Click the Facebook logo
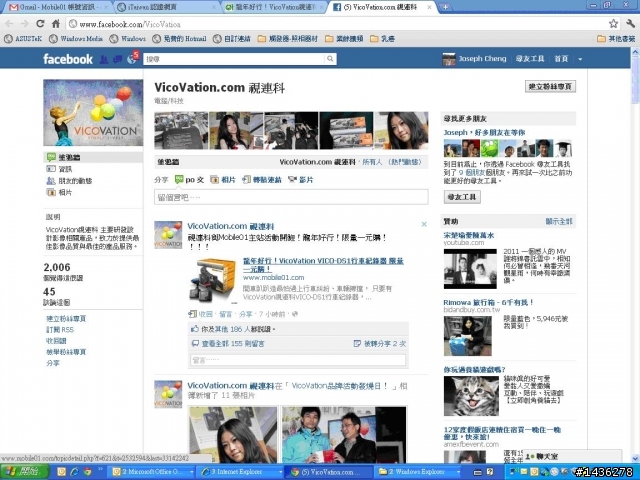Screen dimensions: 640x480 (x=68, y=59)
